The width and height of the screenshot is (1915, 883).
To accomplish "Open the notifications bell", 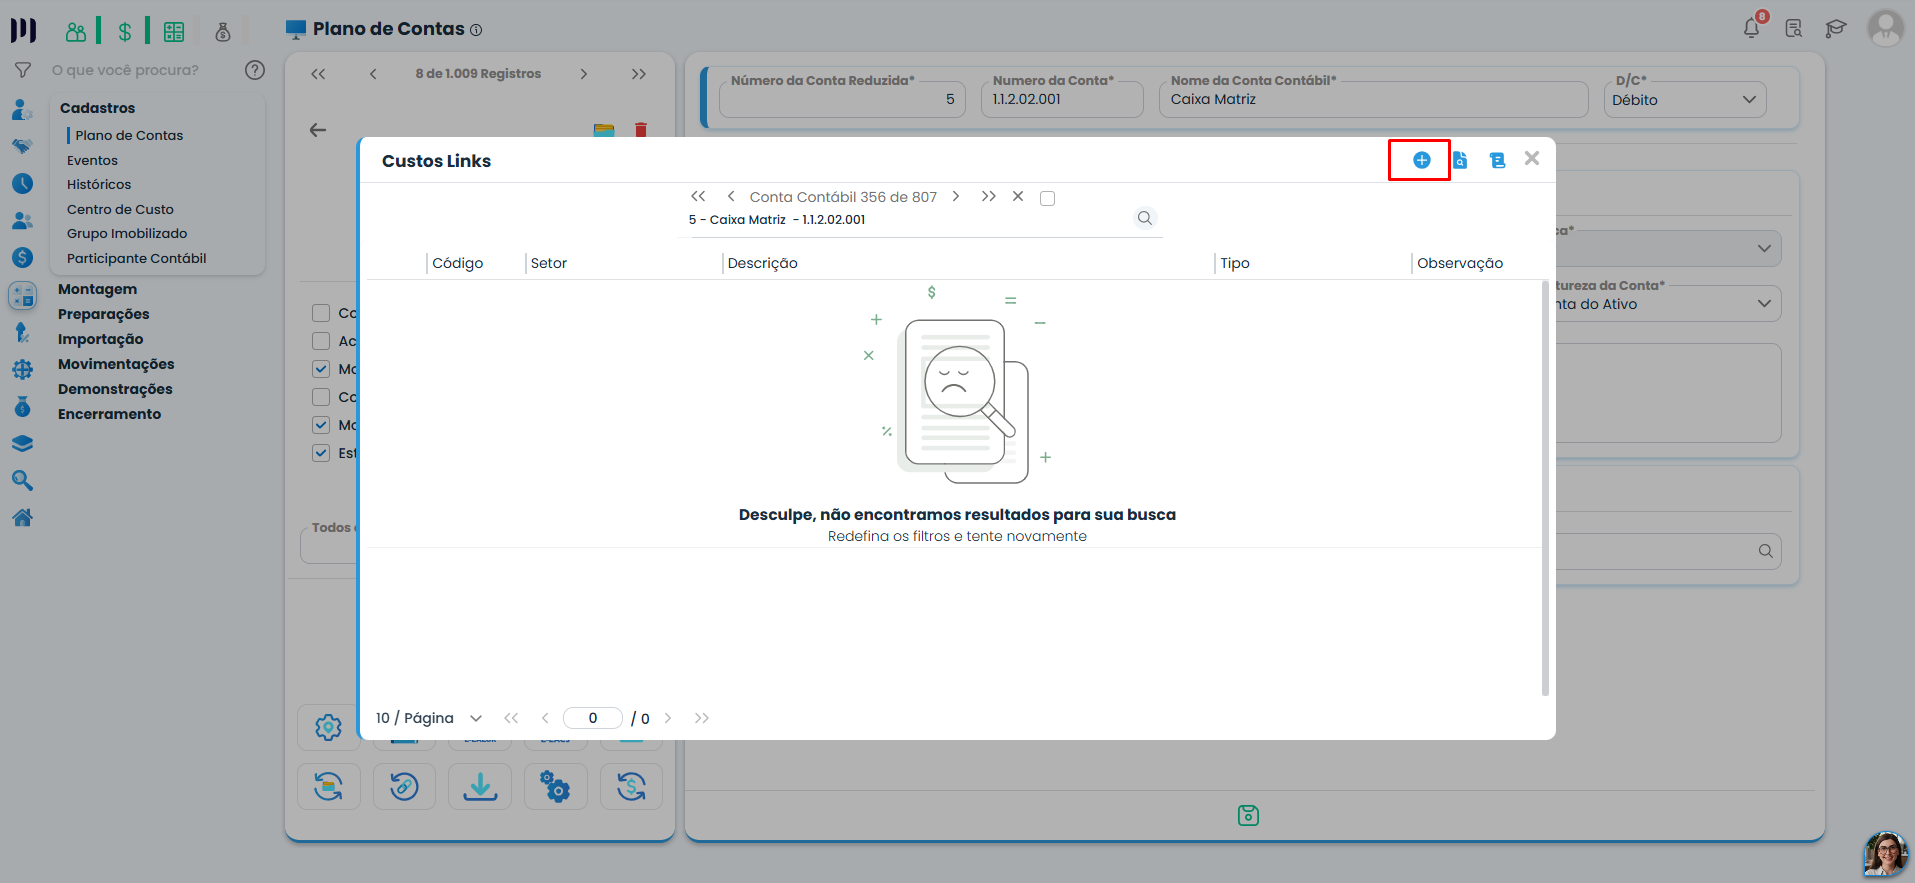I will (1752, 28).
